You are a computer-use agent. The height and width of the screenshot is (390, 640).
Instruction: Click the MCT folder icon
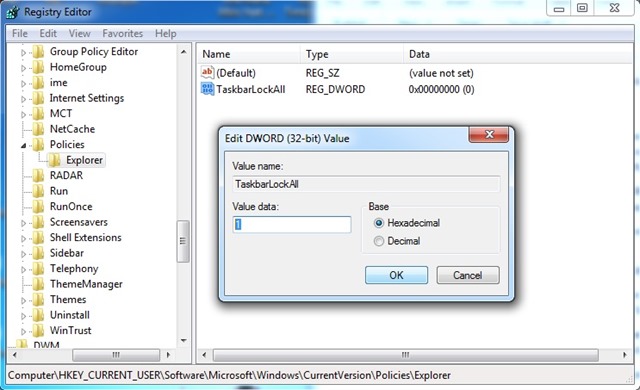click(38, 114)
